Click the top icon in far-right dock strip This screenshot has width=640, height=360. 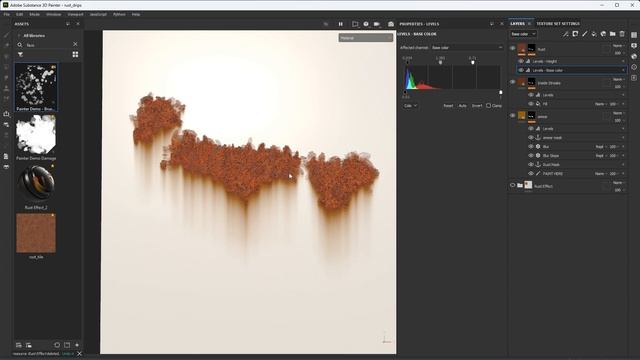pyautogui.click(x=634, y=35)
